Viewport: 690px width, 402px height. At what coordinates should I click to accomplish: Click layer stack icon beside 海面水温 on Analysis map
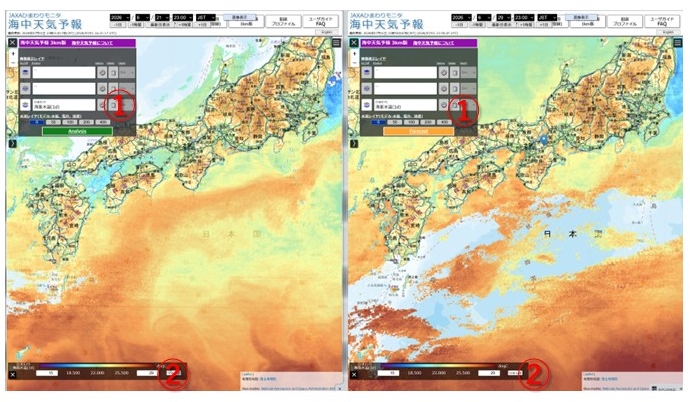tap(26, 105)
